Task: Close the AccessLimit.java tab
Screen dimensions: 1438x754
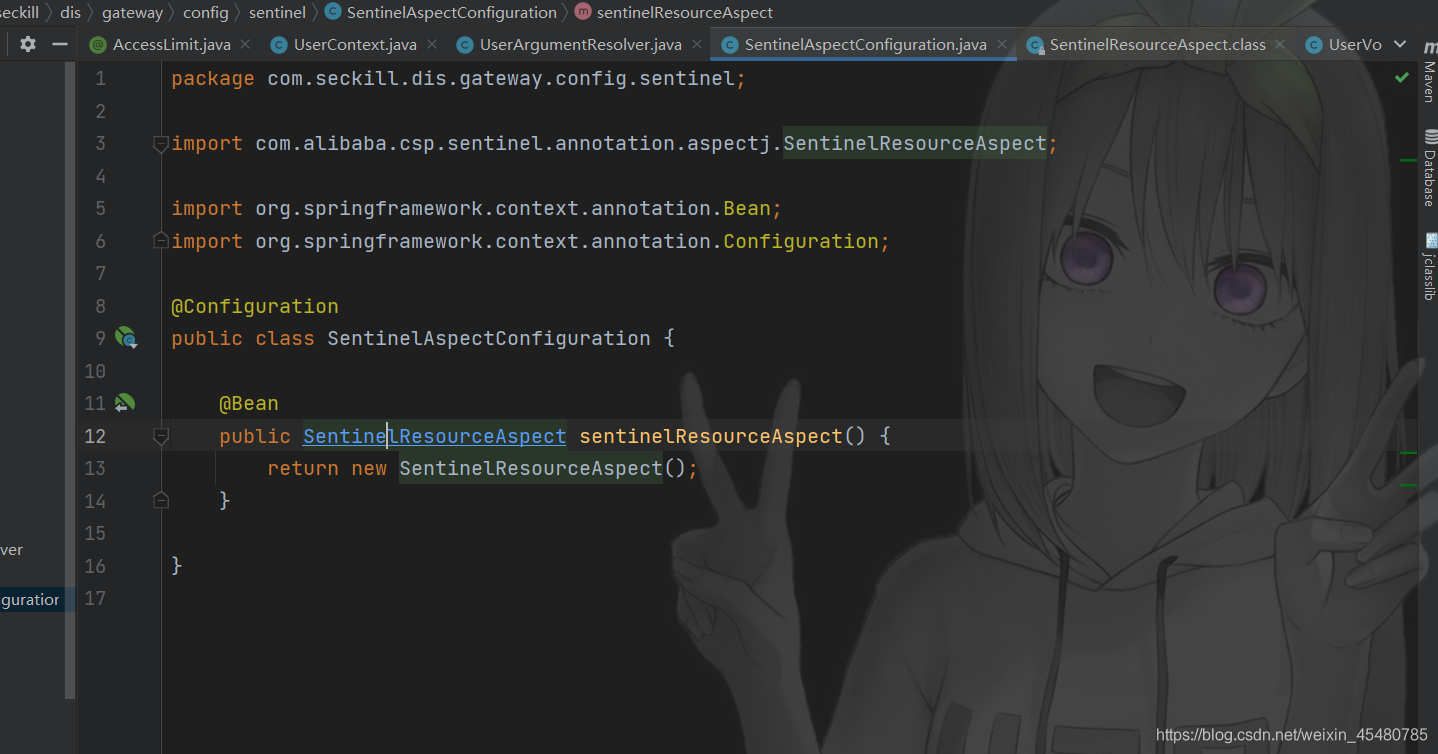Action: (x=246, y=45)
